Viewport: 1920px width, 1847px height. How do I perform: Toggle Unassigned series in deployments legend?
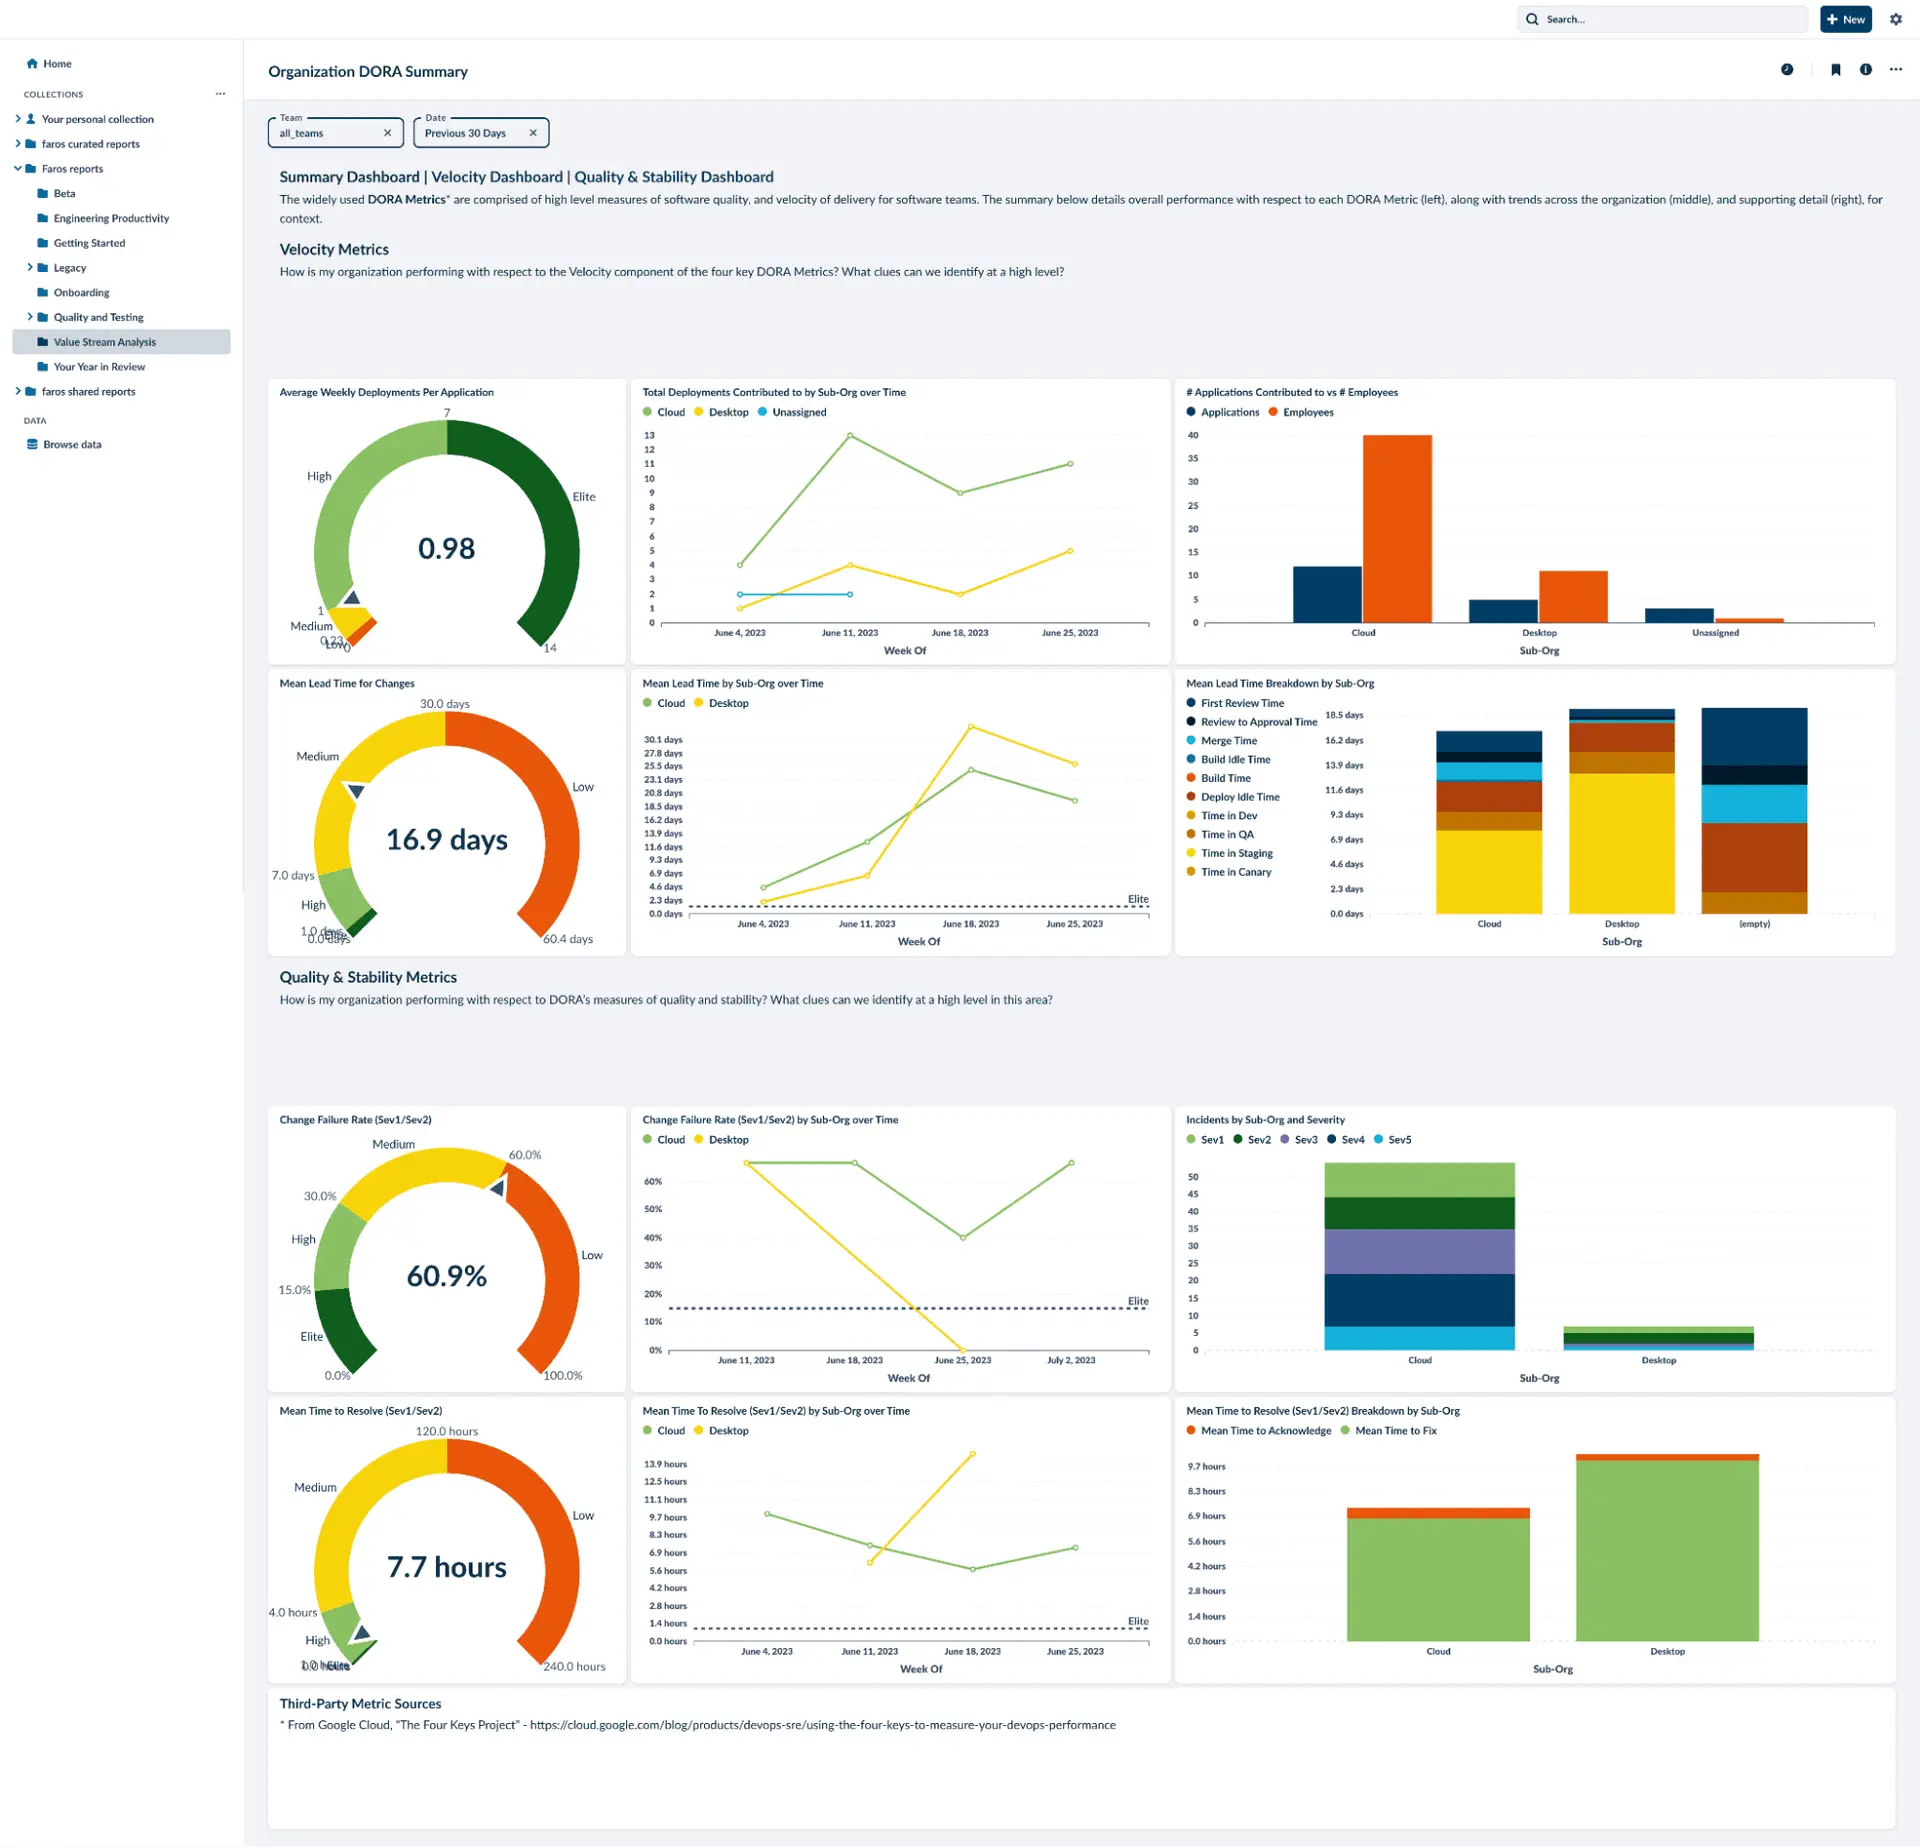coord(798,413)
